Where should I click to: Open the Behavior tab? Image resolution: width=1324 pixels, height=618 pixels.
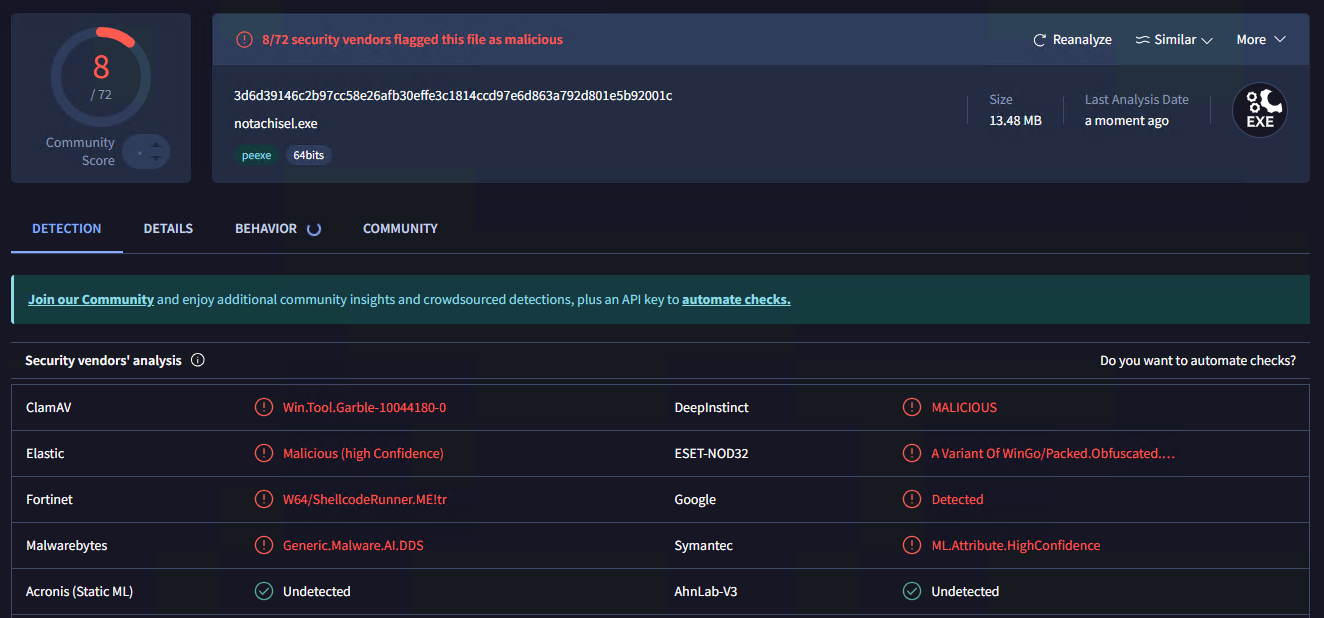click(266, 229)
